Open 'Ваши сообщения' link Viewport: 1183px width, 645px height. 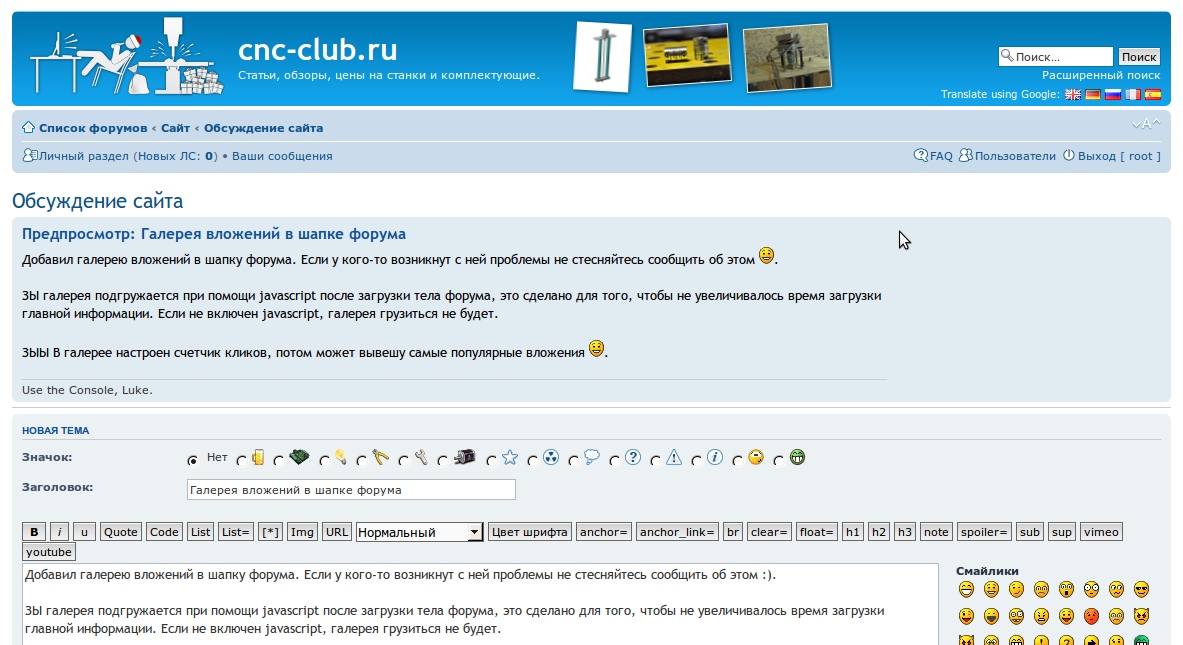(282, 156)
